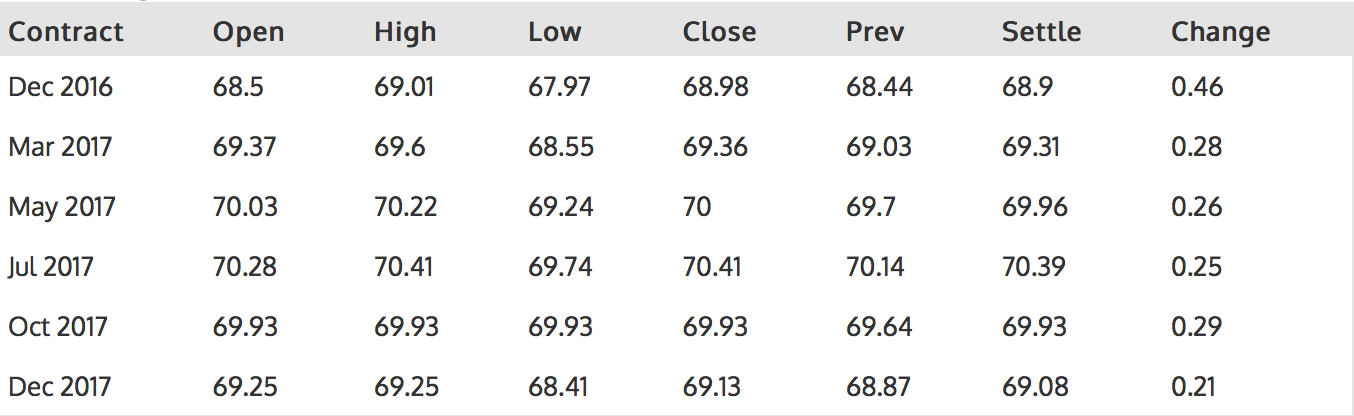Click the Low column header

point(554,32)
